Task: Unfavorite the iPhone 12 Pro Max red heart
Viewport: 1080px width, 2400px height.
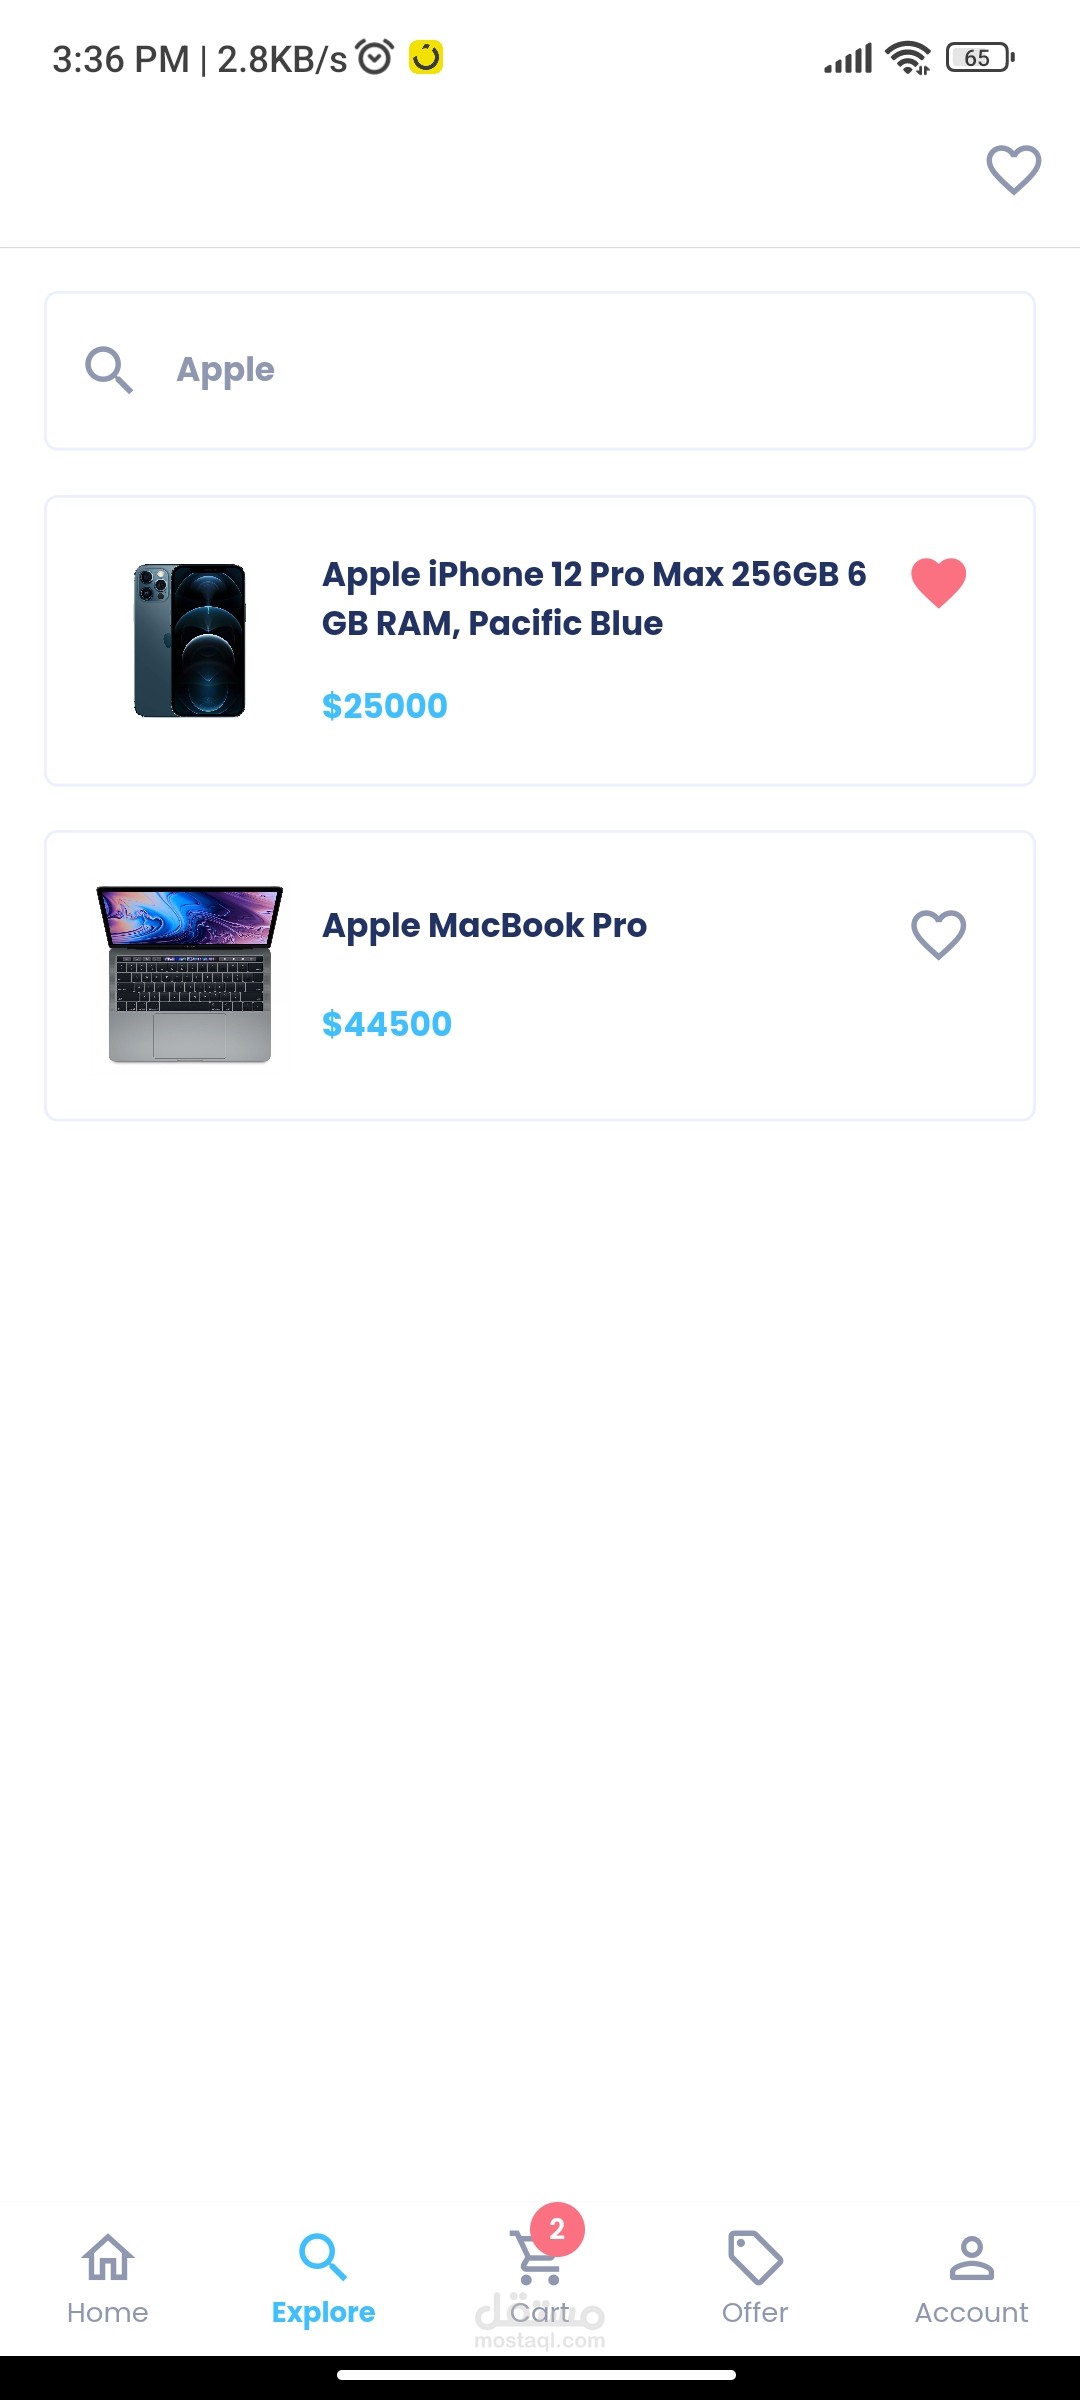Action: point(938,582)
